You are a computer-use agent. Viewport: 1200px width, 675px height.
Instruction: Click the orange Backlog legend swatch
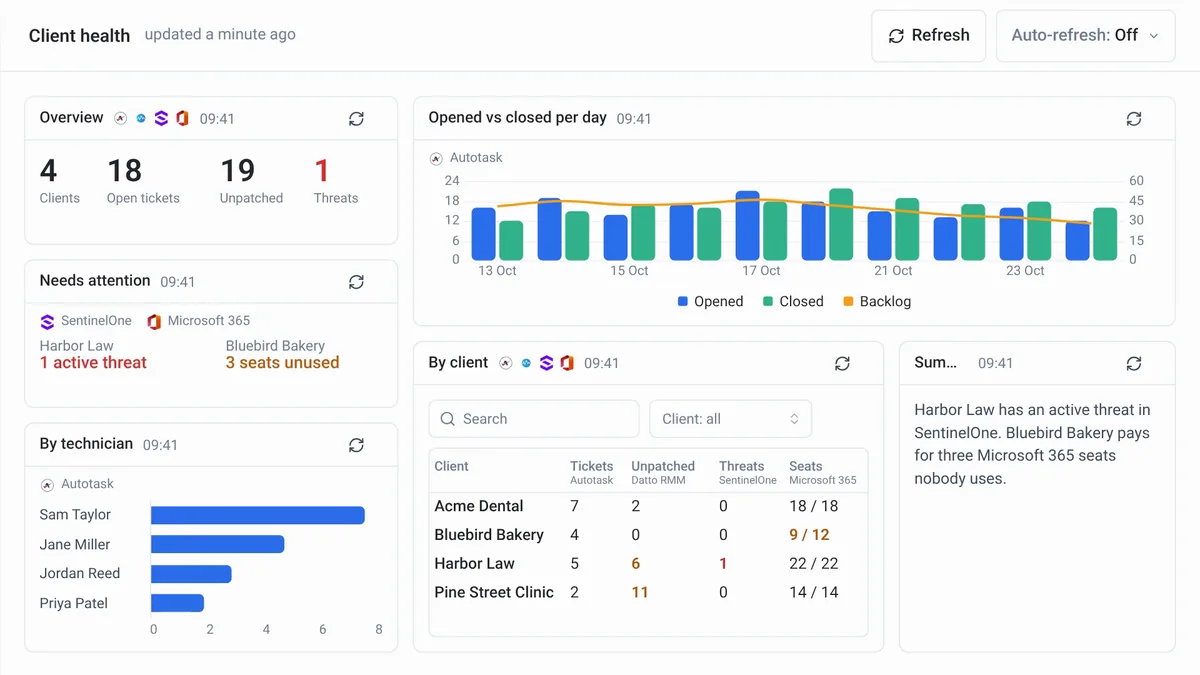(849, 302)
